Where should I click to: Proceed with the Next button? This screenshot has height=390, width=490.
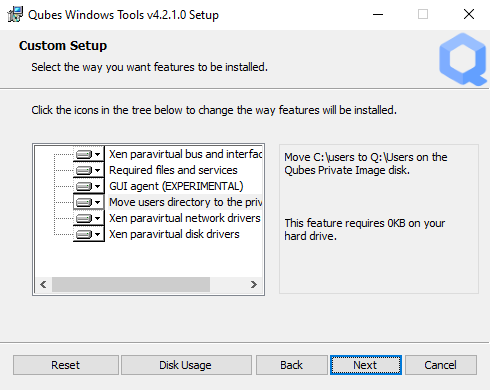(366, 365)
